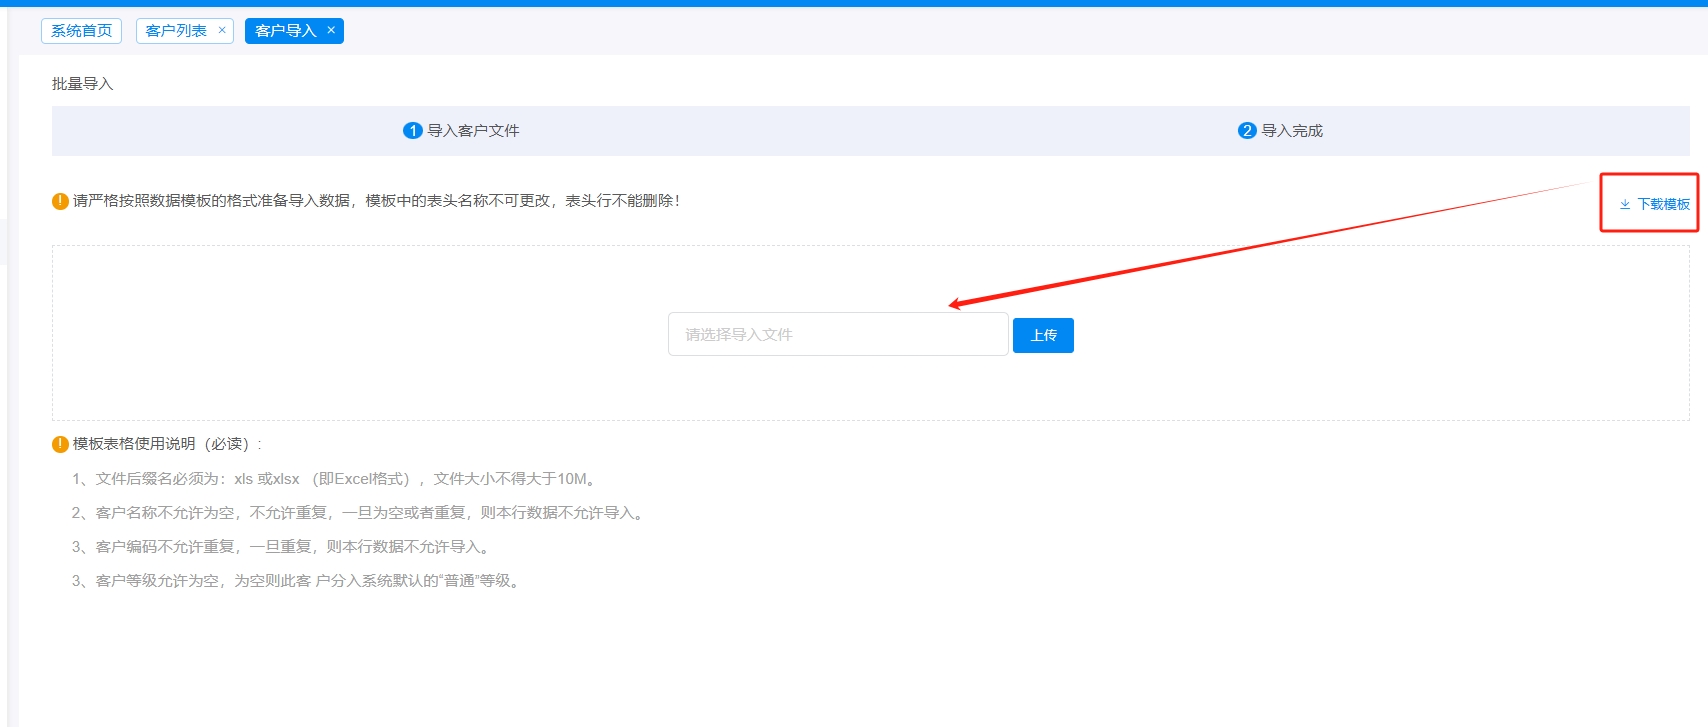Click the step 2 number circle icon

point(1247,131)
